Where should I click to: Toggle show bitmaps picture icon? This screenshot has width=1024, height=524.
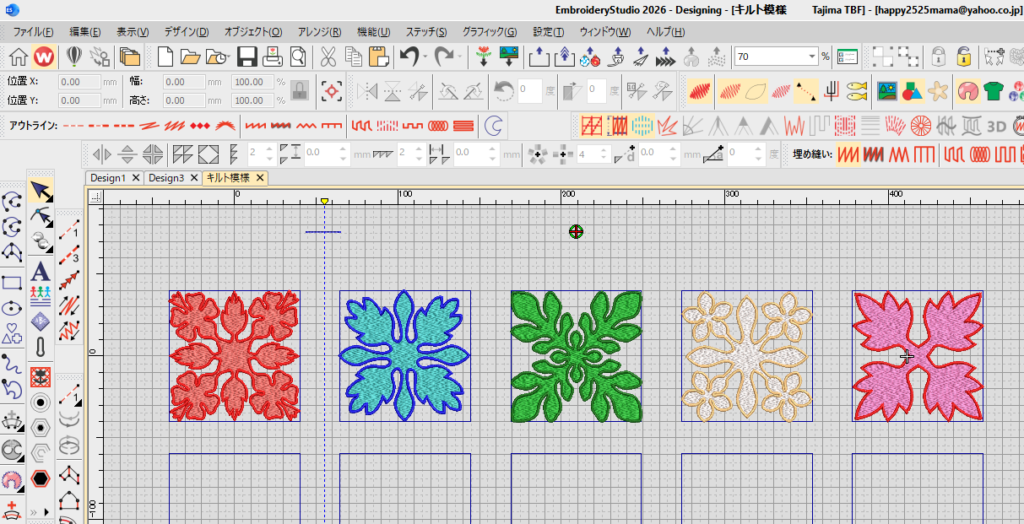[886, 91]
